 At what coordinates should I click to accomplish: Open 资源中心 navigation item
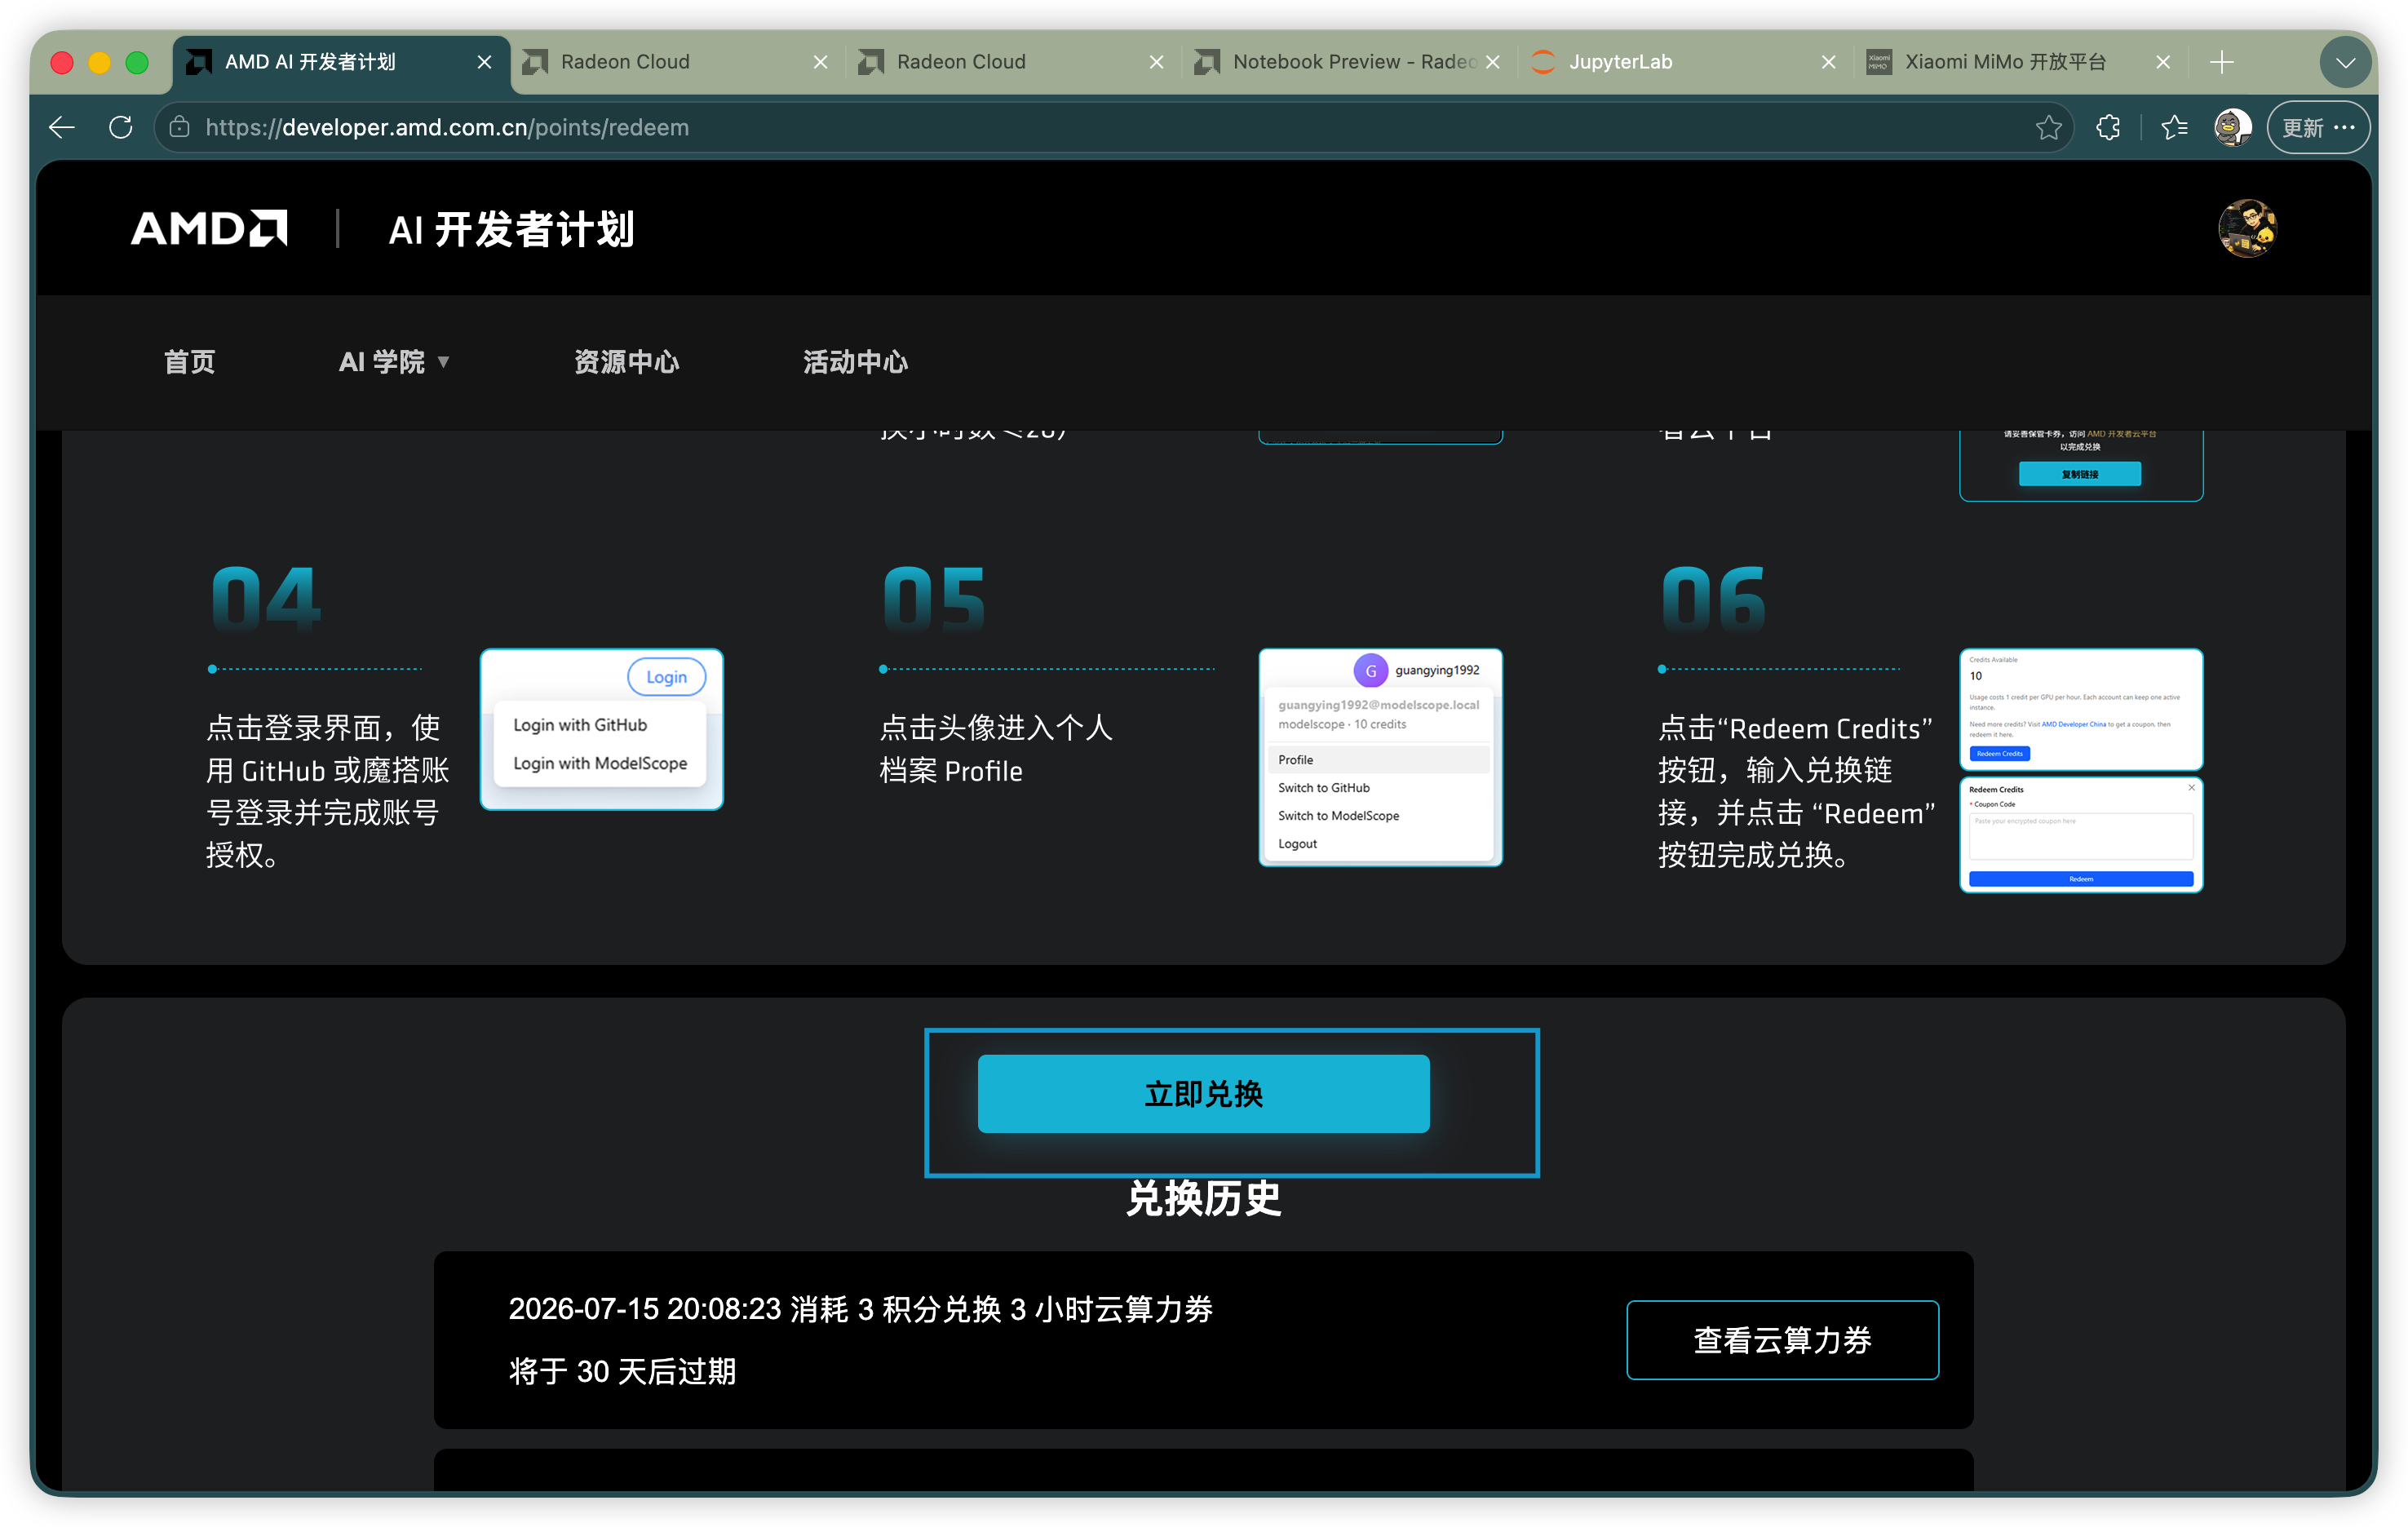pos(627,362)
